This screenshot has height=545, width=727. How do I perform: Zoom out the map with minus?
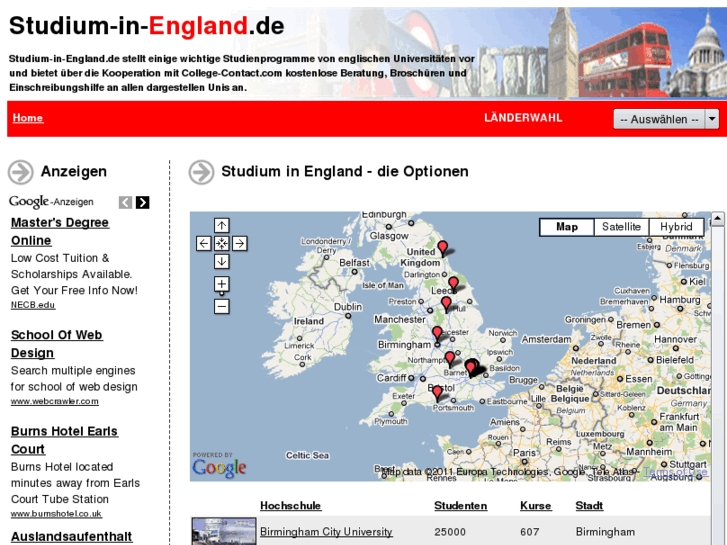pyautogui.click(x=222, y=307)
